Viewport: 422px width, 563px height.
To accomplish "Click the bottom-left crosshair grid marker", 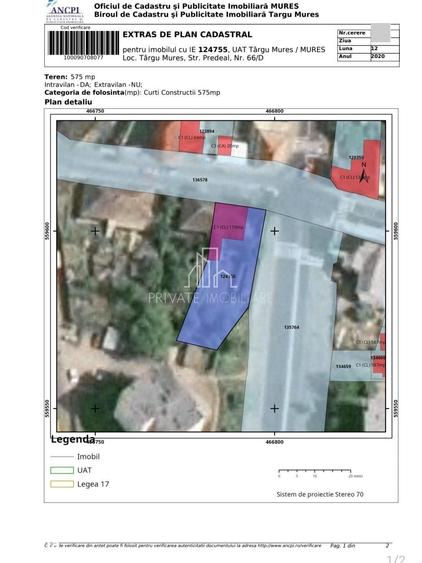I will click(x=95, y=409).
